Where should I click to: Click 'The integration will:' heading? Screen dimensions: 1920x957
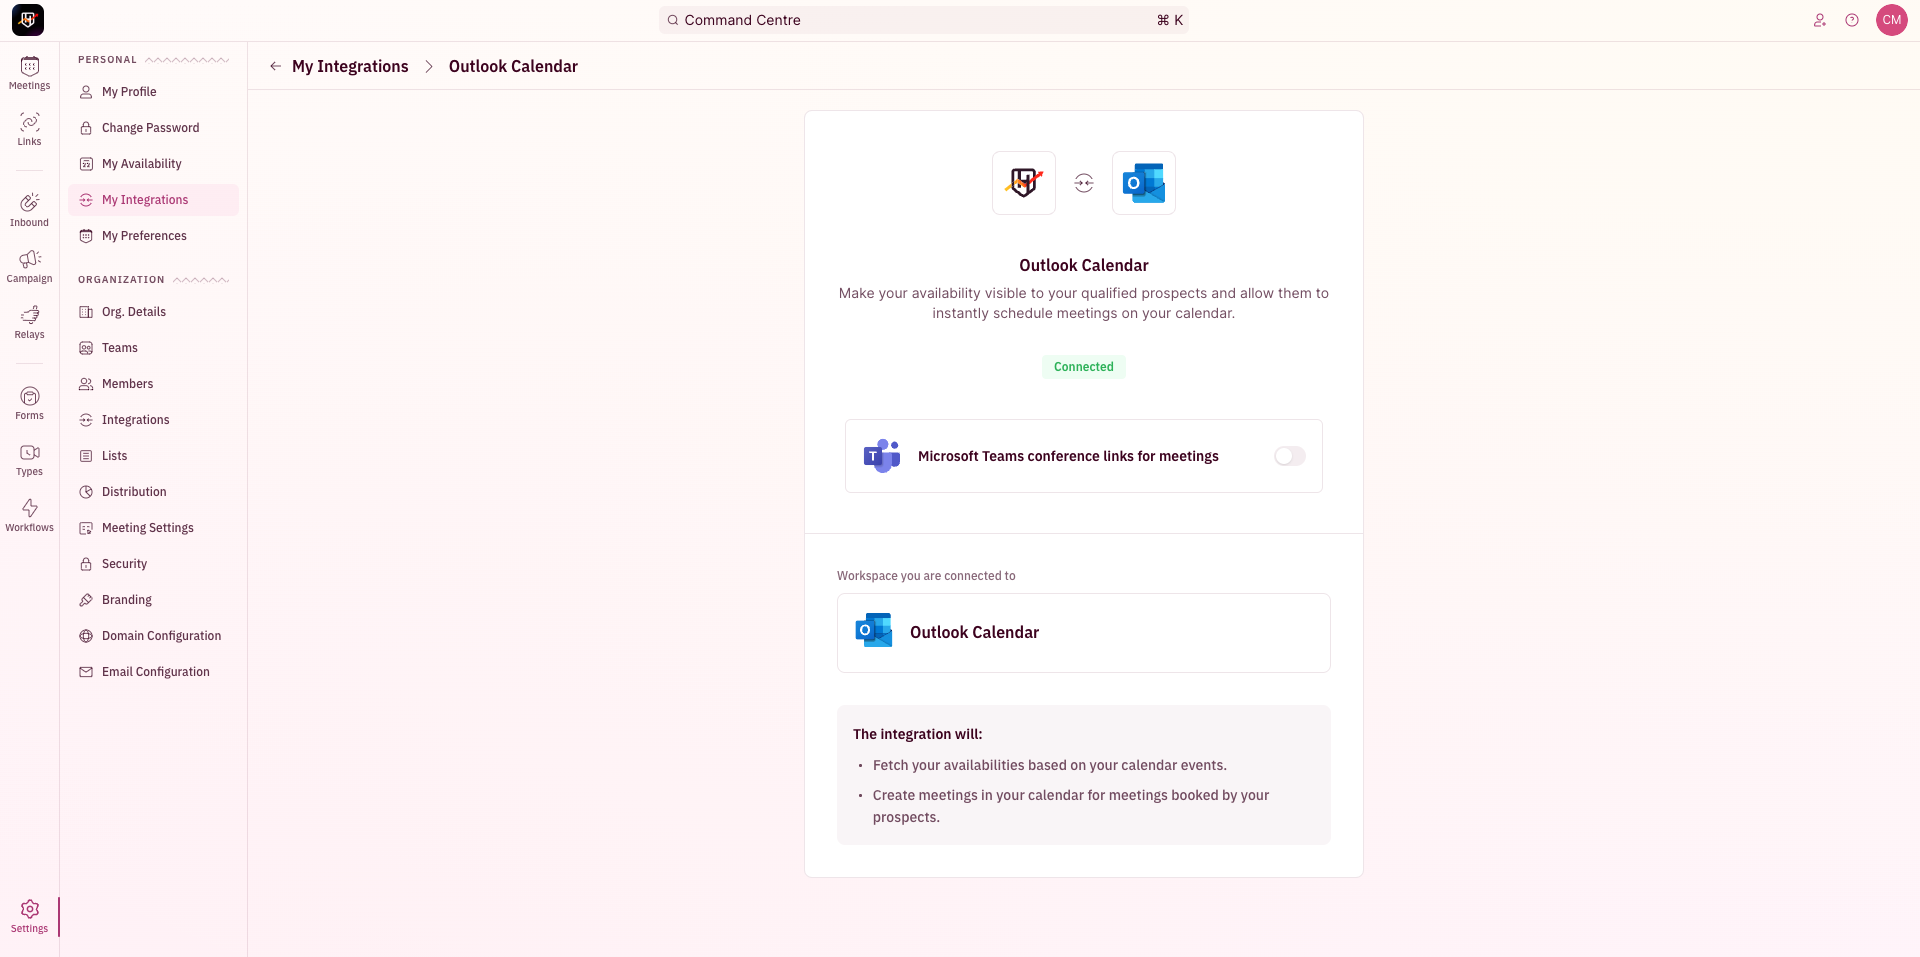coord(917,734)
